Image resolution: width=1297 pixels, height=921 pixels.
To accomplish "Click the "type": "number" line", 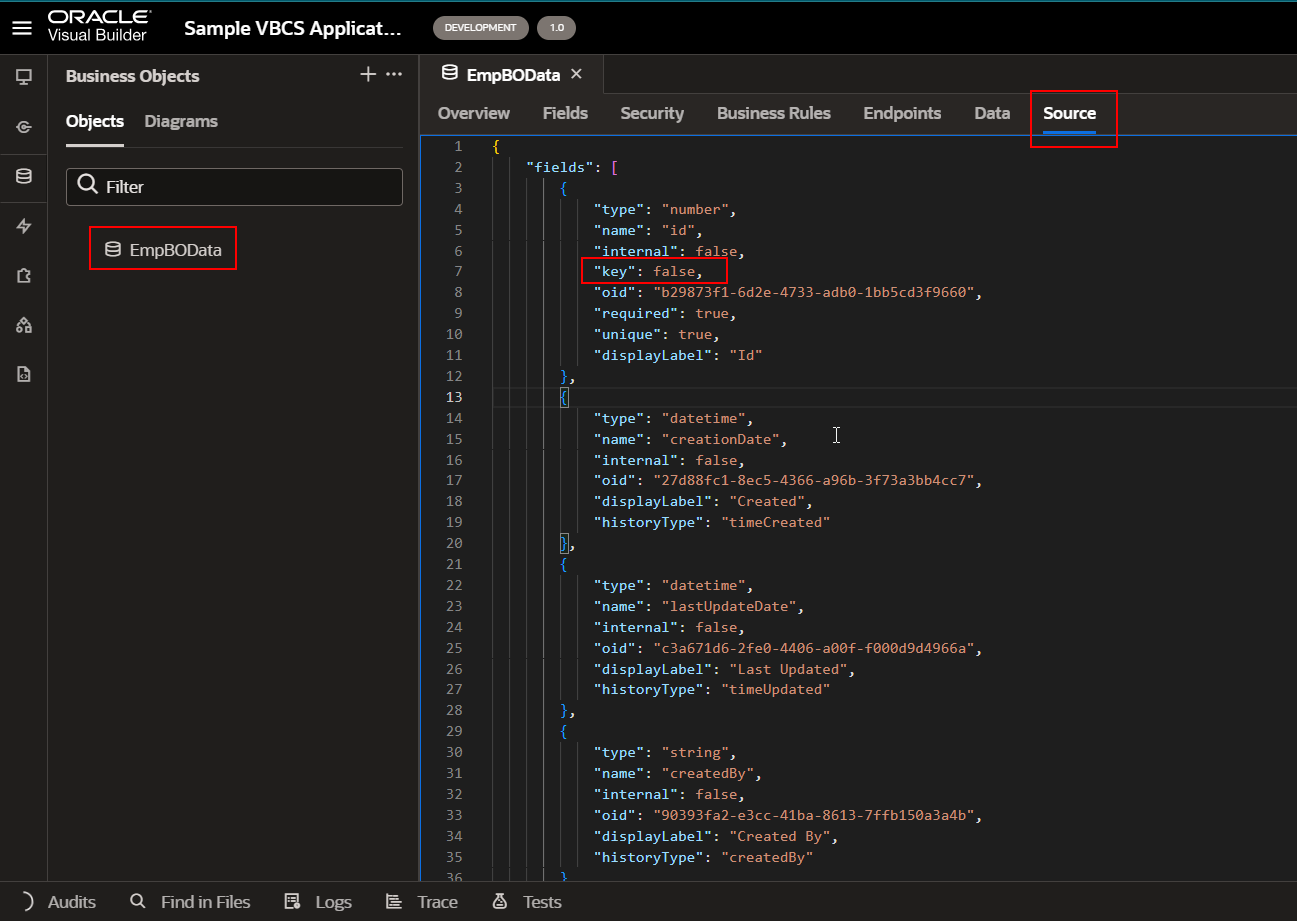I will pyautogui.click(x=665, y=209).
